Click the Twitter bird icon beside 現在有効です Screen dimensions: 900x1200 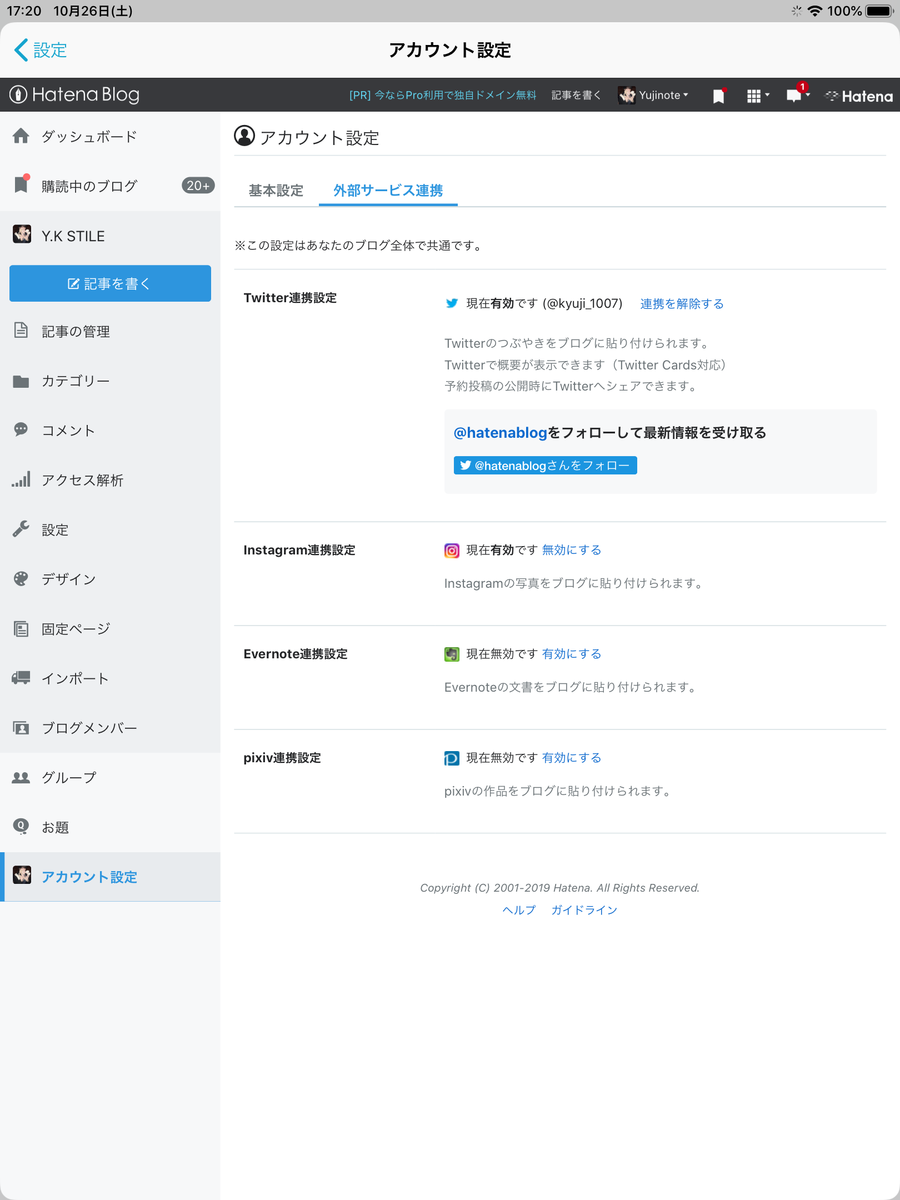(452, 303)
